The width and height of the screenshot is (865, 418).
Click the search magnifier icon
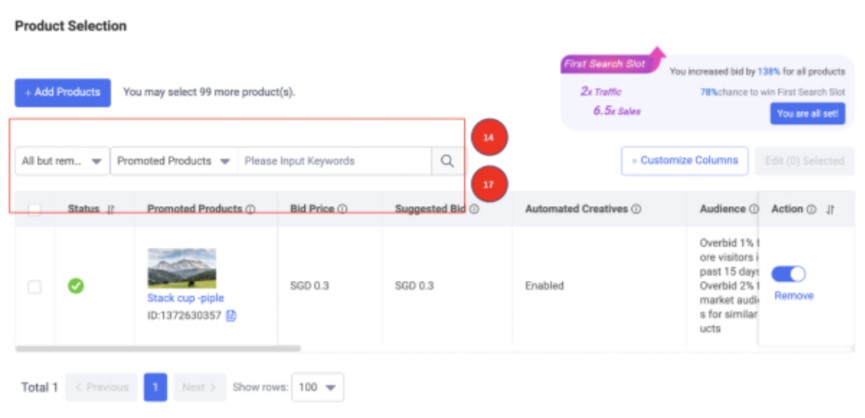[447, 161]
